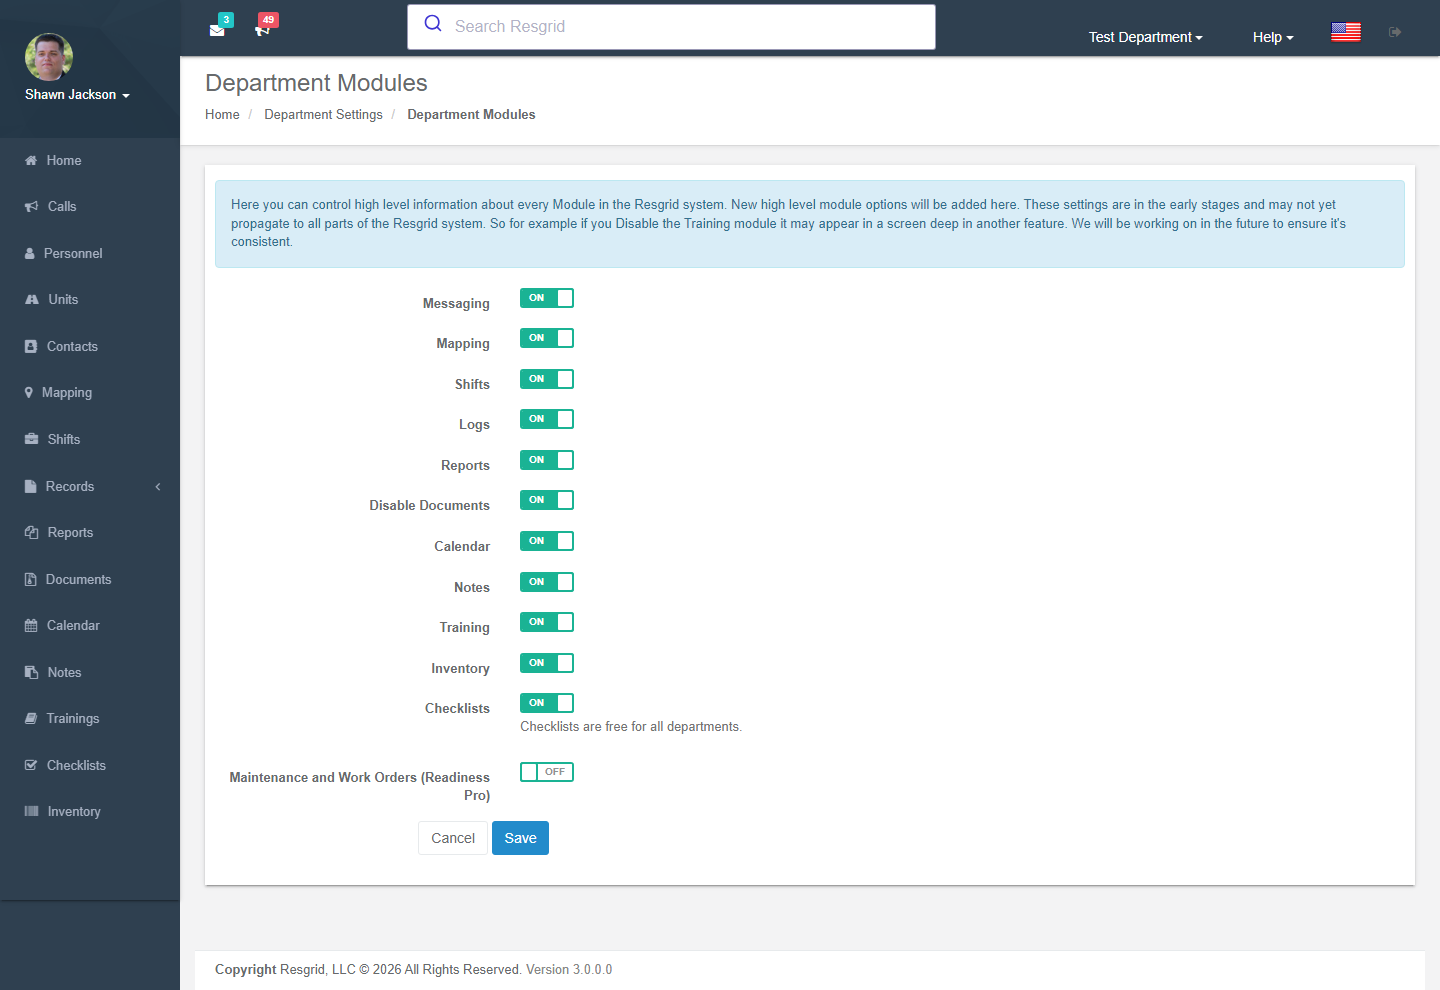
Task: Click the search magnifier icon
Action: point(433,24)
